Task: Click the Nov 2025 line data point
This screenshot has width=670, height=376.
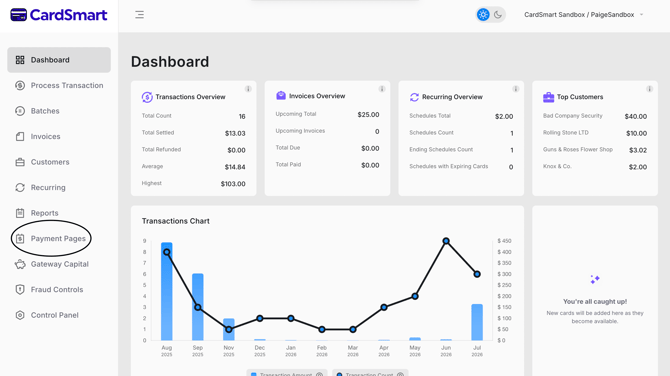Action: pyautogui.click(x=229, y=329)
